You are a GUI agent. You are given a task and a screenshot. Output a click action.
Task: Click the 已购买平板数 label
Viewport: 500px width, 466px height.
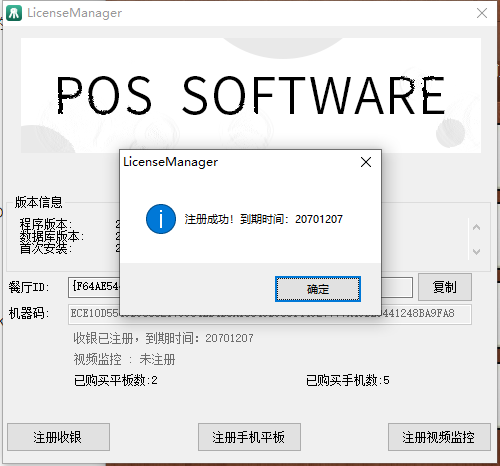(x=115, y=380)
